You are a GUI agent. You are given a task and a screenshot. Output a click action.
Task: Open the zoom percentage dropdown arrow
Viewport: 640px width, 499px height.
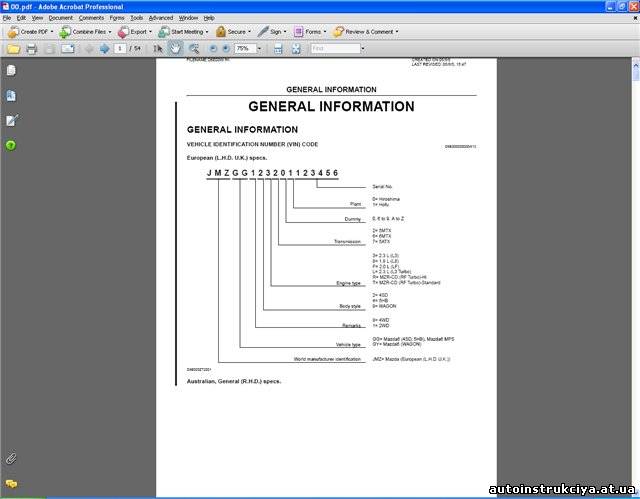point(259,49)
